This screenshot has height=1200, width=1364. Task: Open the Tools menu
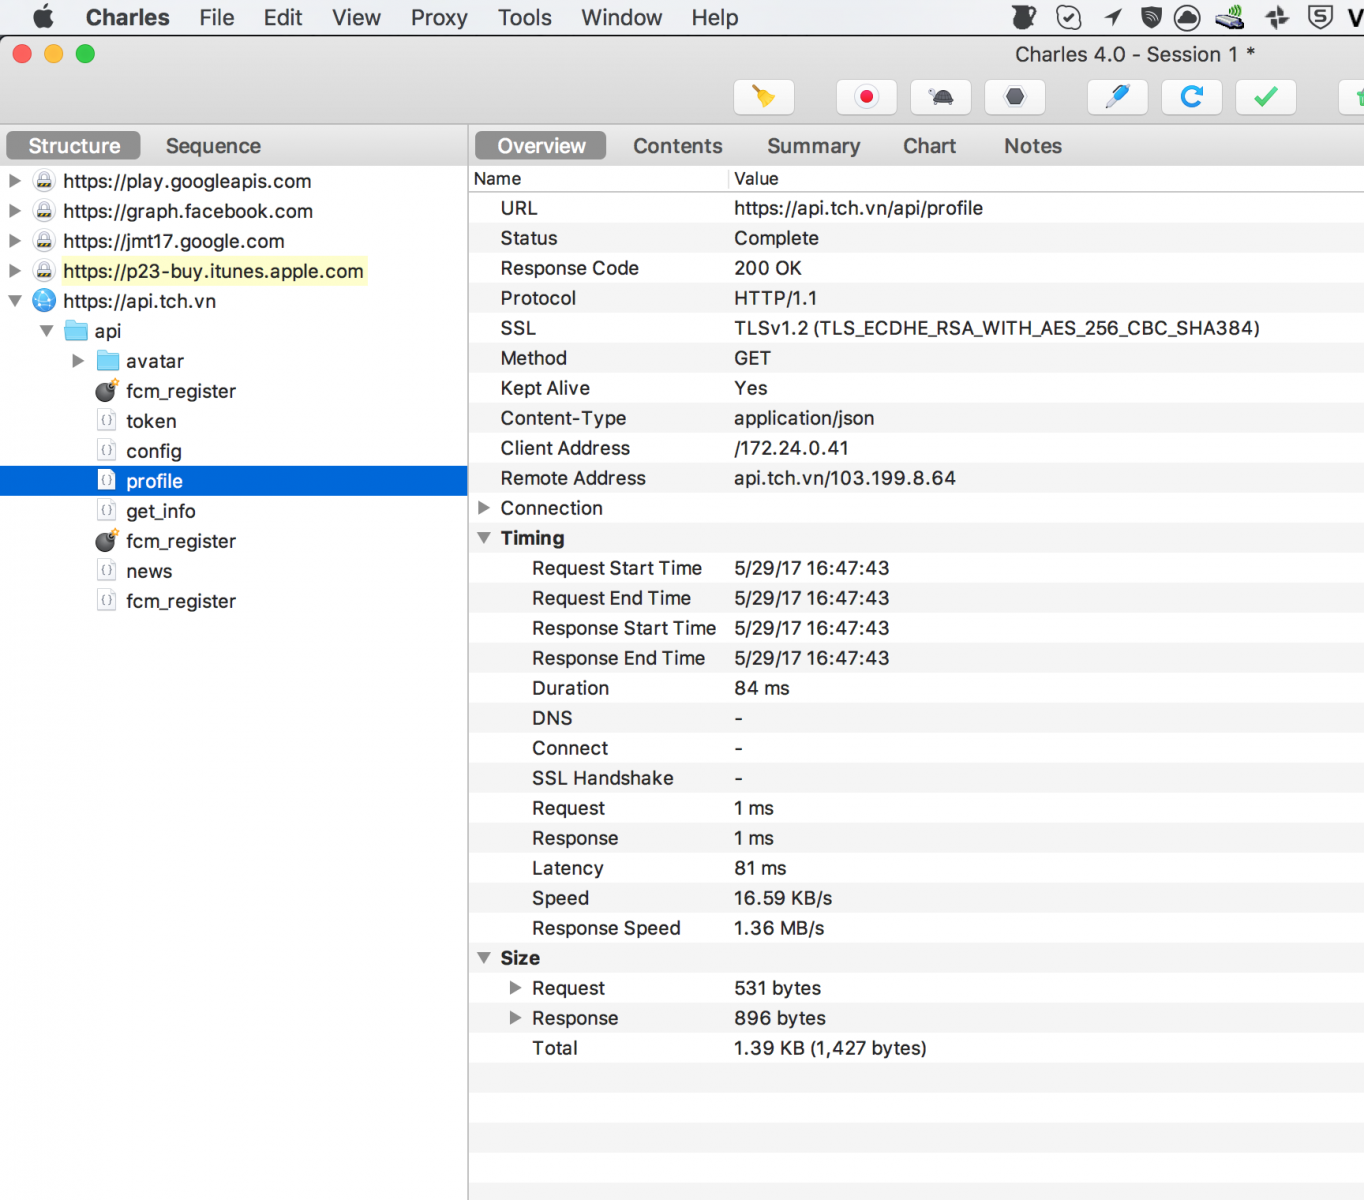(x=525, y=17)
